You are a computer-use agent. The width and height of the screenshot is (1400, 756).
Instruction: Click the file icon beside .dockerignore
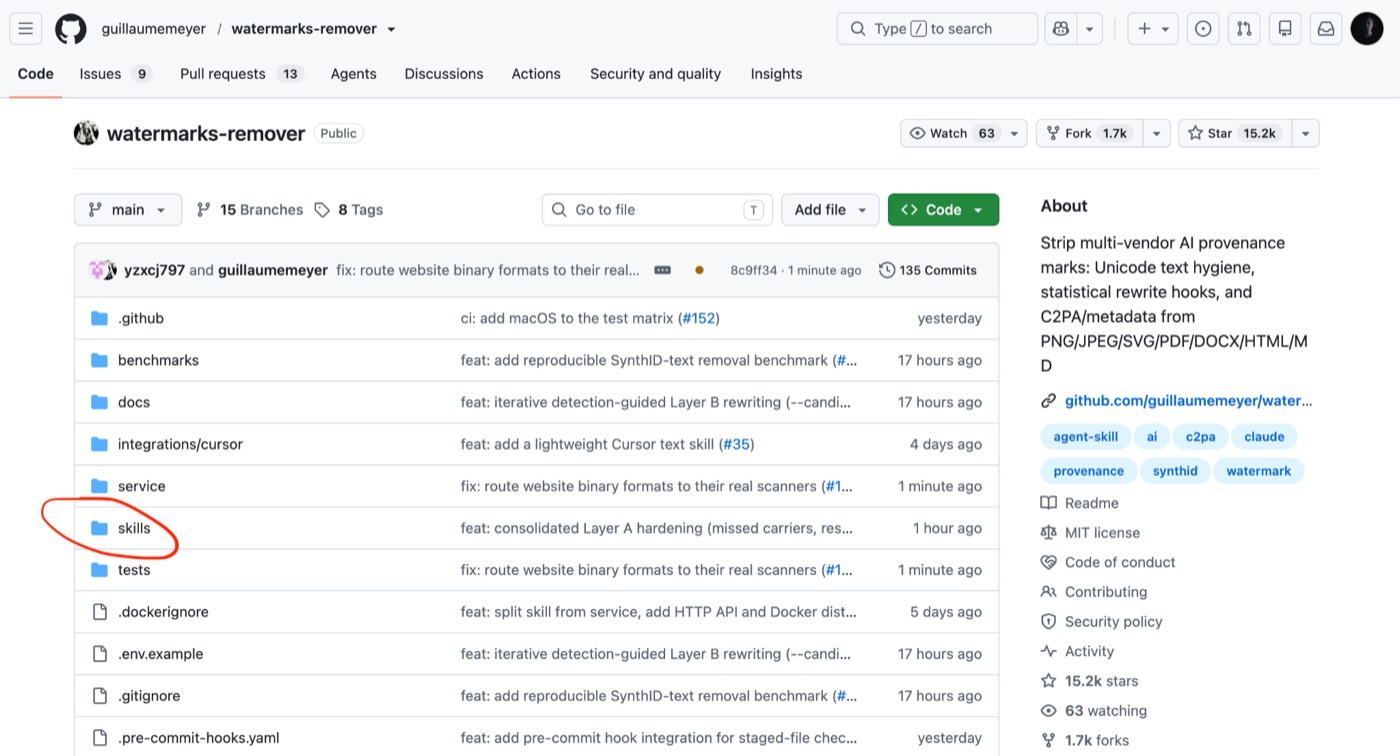coord(99,612)
